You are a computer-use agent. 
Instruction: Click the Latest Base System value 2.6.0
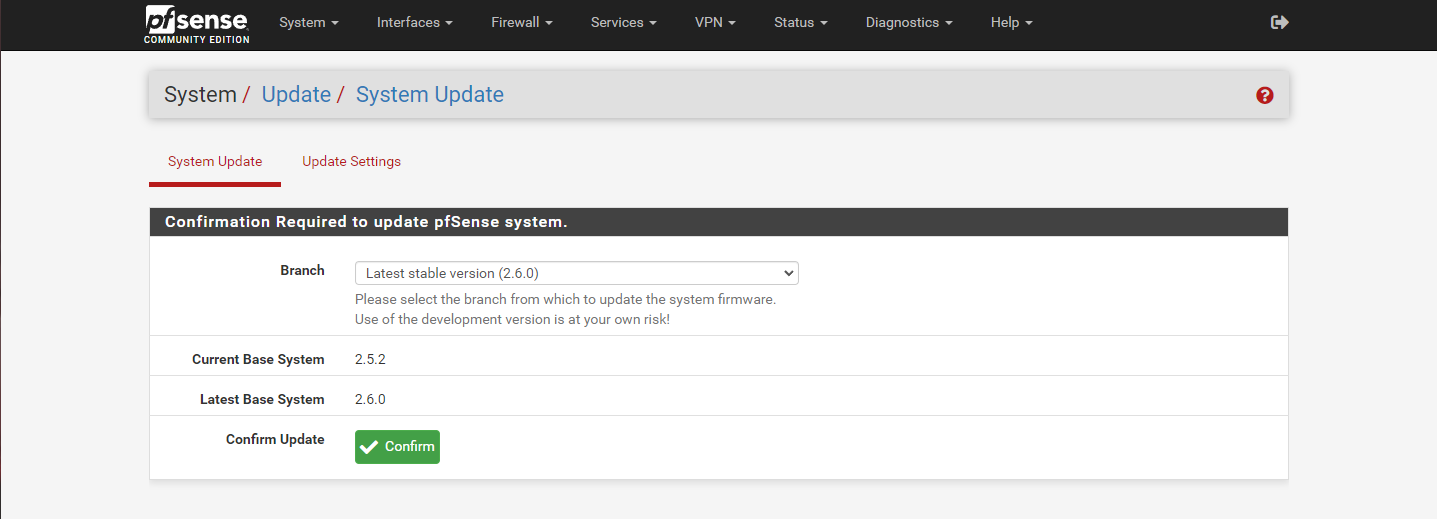coord(370,399)
